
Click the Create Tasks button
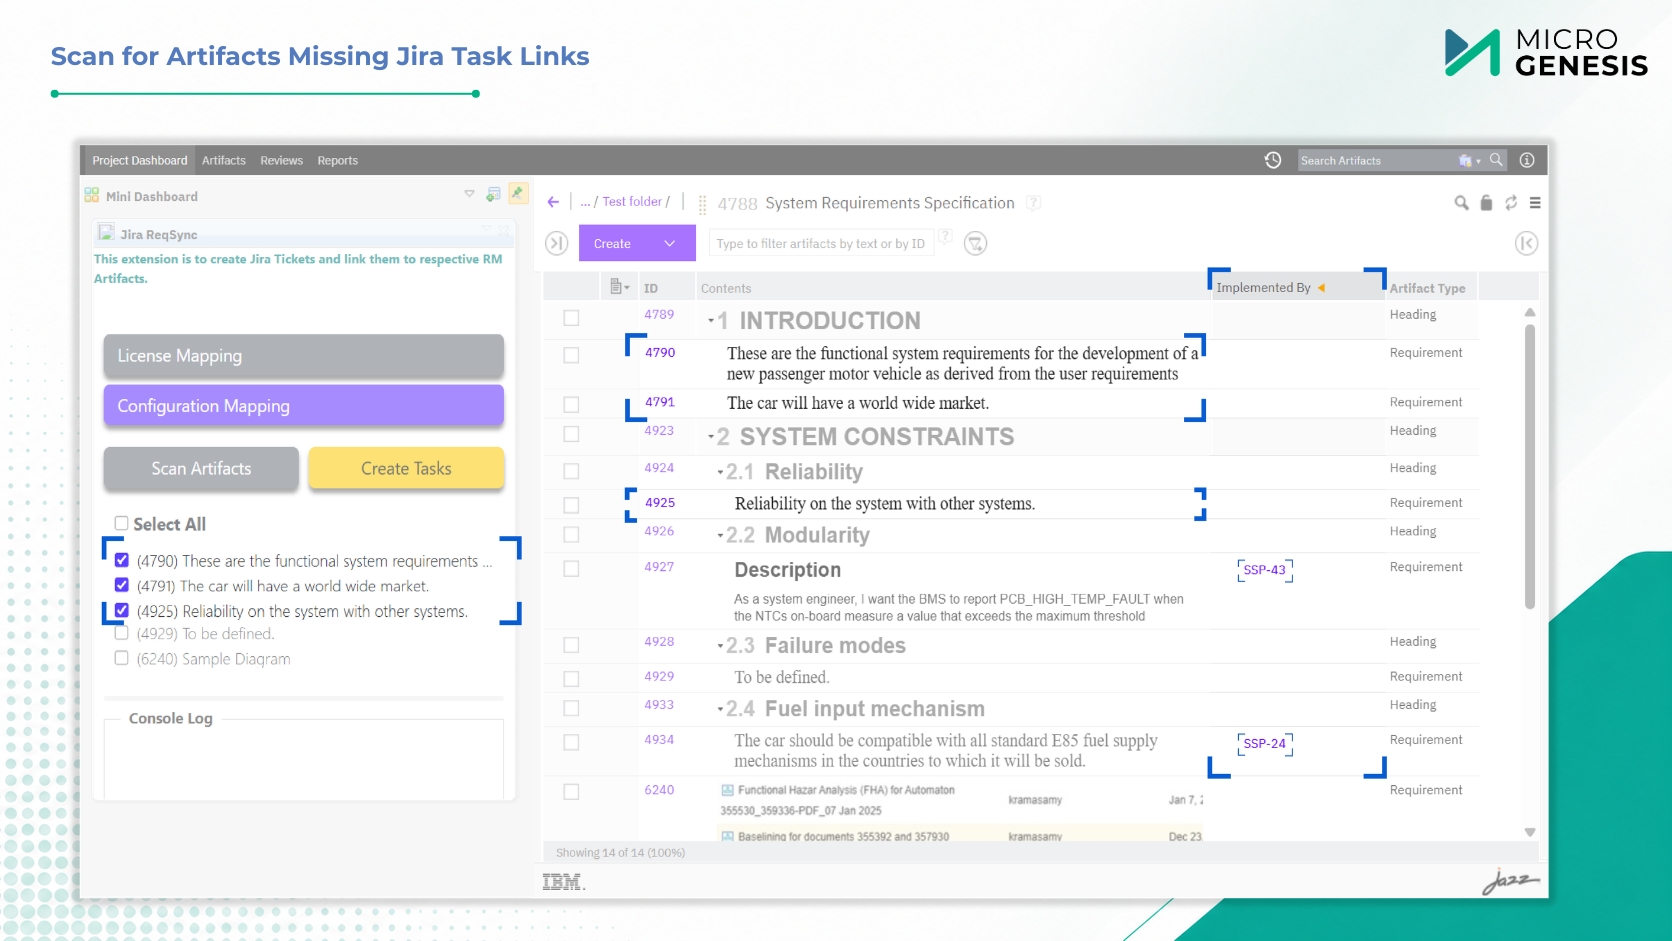pos(406,468)
